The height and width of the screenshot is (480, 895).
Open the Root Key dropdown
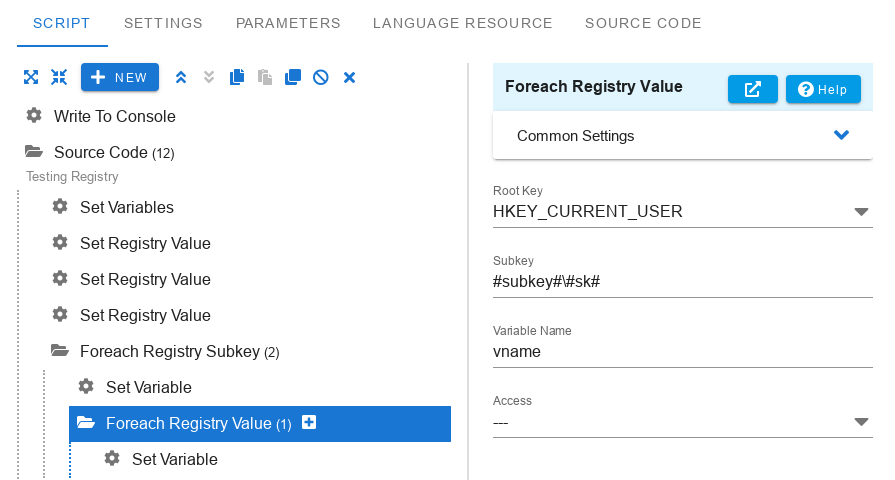pos(861,212)
